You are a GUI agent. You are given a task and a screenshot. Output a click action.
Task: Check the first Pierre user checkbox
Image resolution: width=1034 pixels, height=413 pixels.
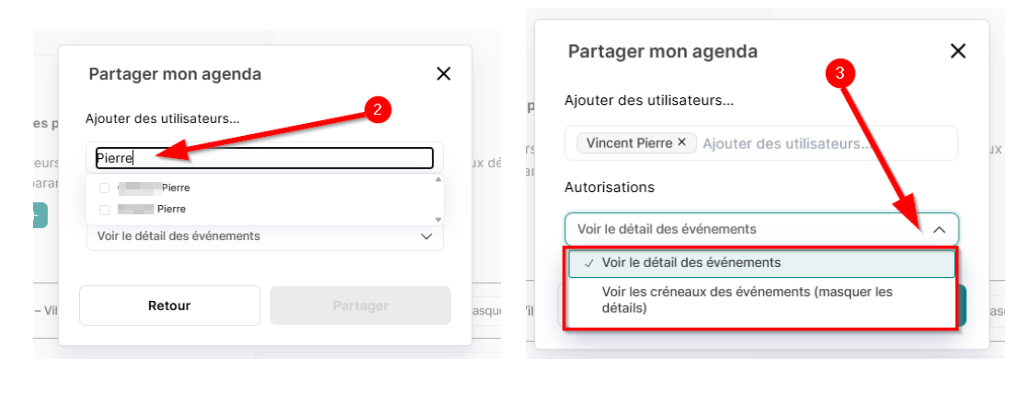(104, 188)
